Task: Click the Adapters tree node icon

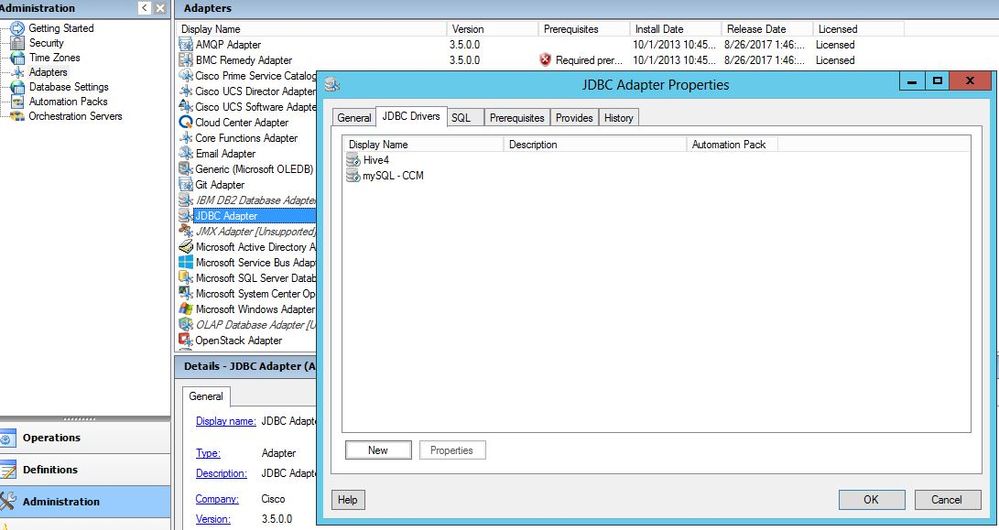Action: coord(18,73)
